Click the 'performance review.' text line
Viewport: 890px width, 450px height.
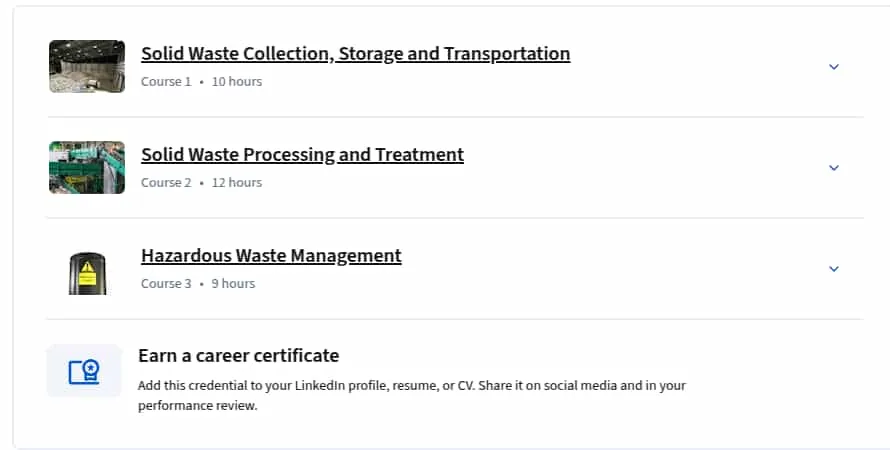point(198,406)
